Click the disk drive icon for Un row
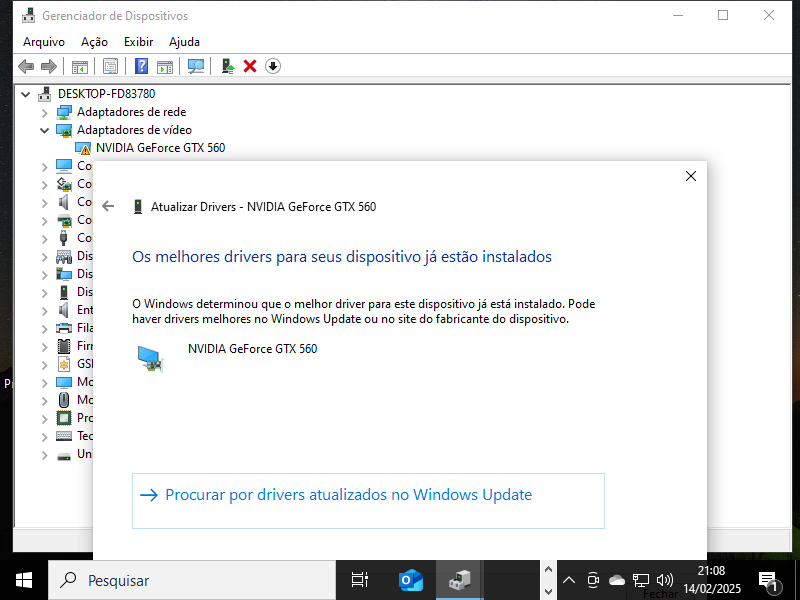 (64, 456)
